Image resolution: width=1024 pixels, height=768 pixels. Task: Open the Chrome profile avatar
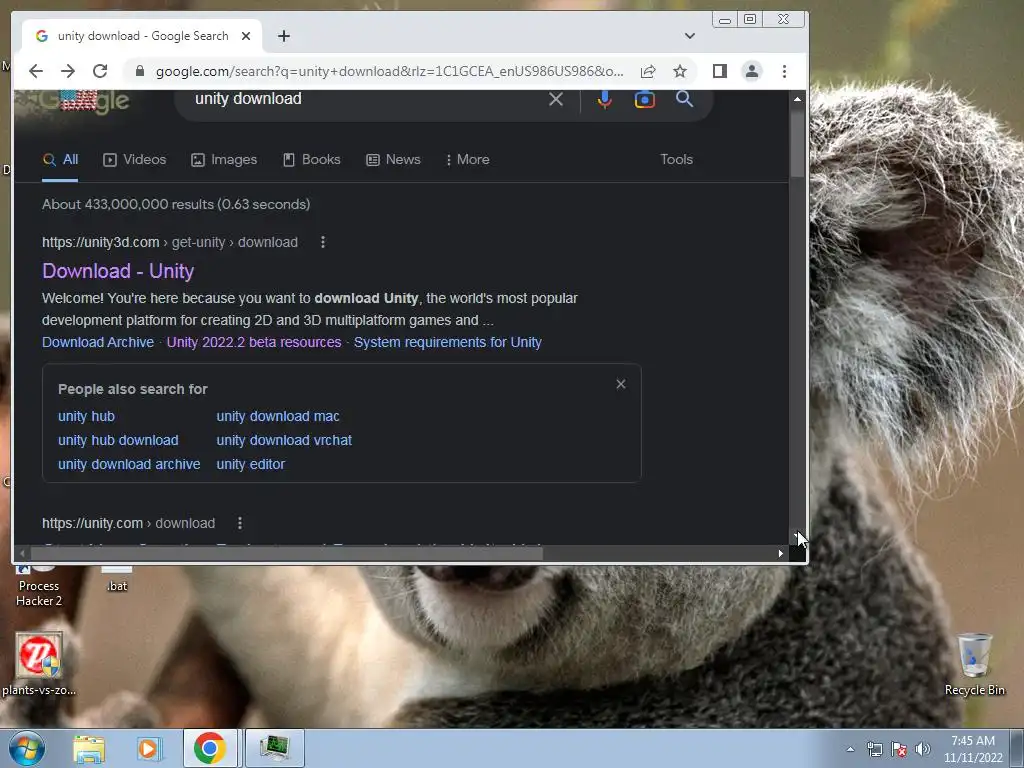(x=752, y=71)
